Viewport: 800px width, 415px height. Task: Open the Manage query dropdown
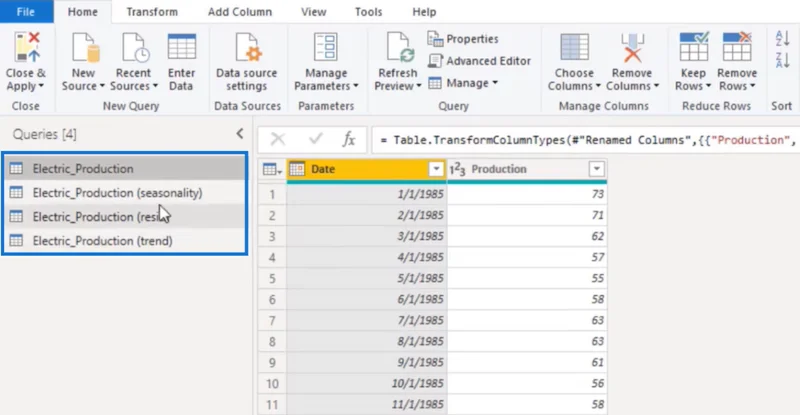click(463, 83)
